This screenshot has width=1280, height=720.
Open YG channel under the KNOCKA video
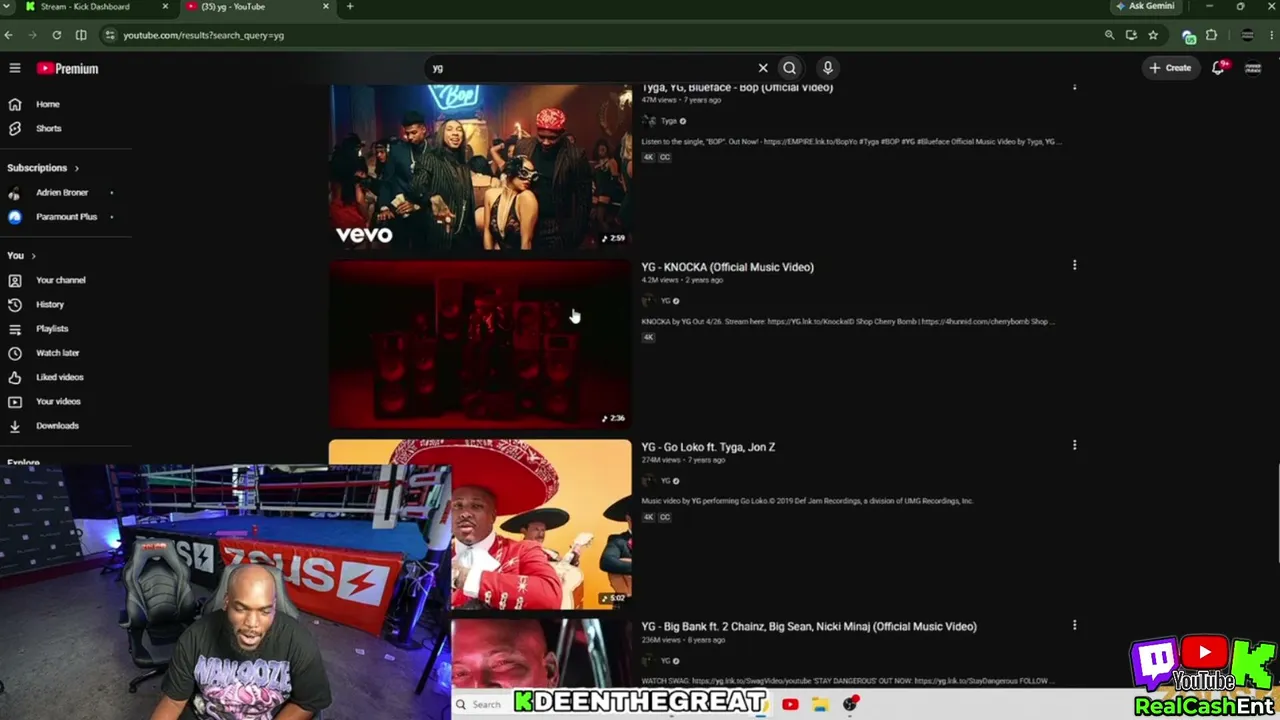[x=664, y=301]
